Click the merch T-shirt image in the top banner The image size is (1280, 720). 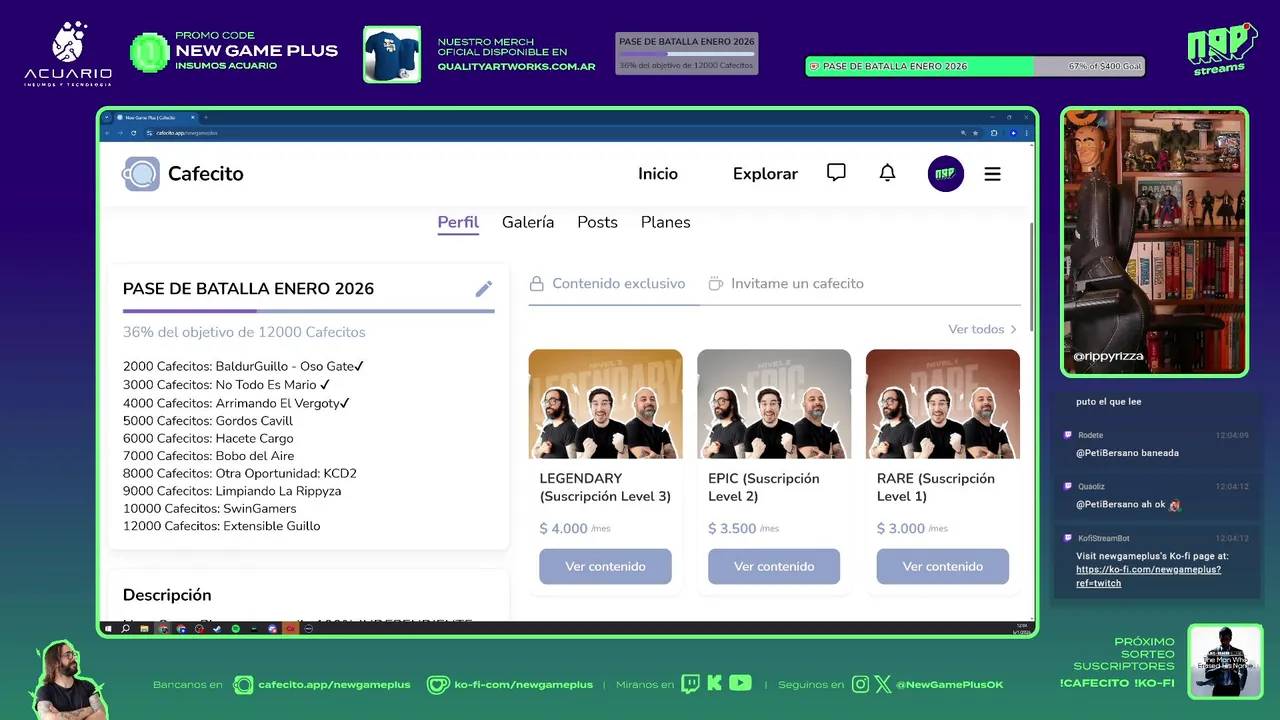pos(392,54)
